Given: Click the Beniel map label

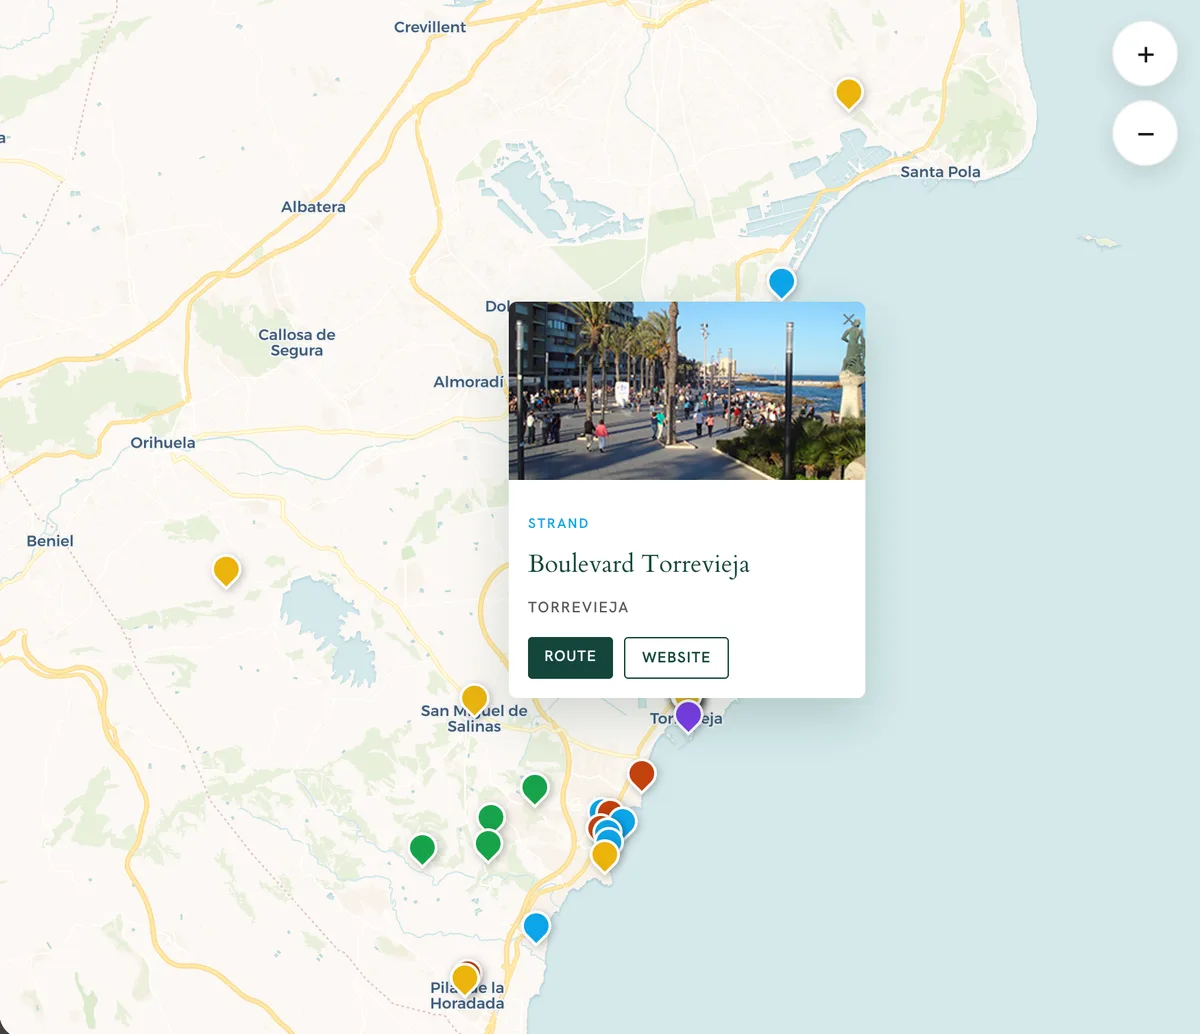Looking at the screenshot, I should click(50, 541).
